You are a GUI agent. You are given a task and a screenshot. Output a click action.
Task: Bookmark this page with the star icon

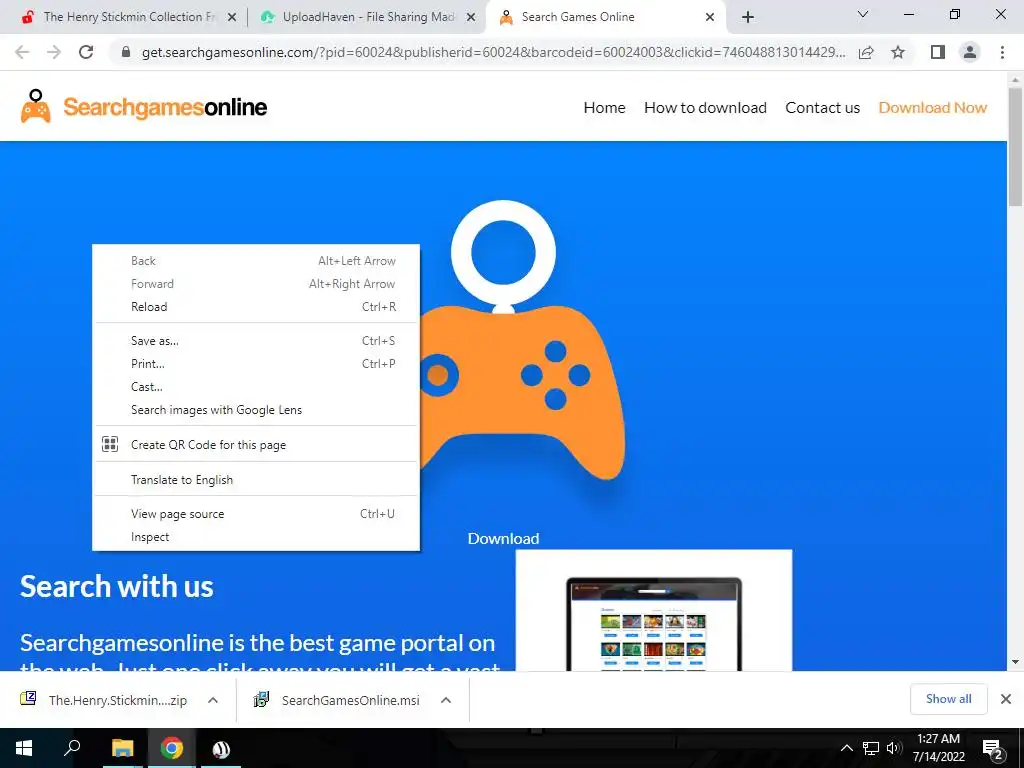(x=898, y=52)
